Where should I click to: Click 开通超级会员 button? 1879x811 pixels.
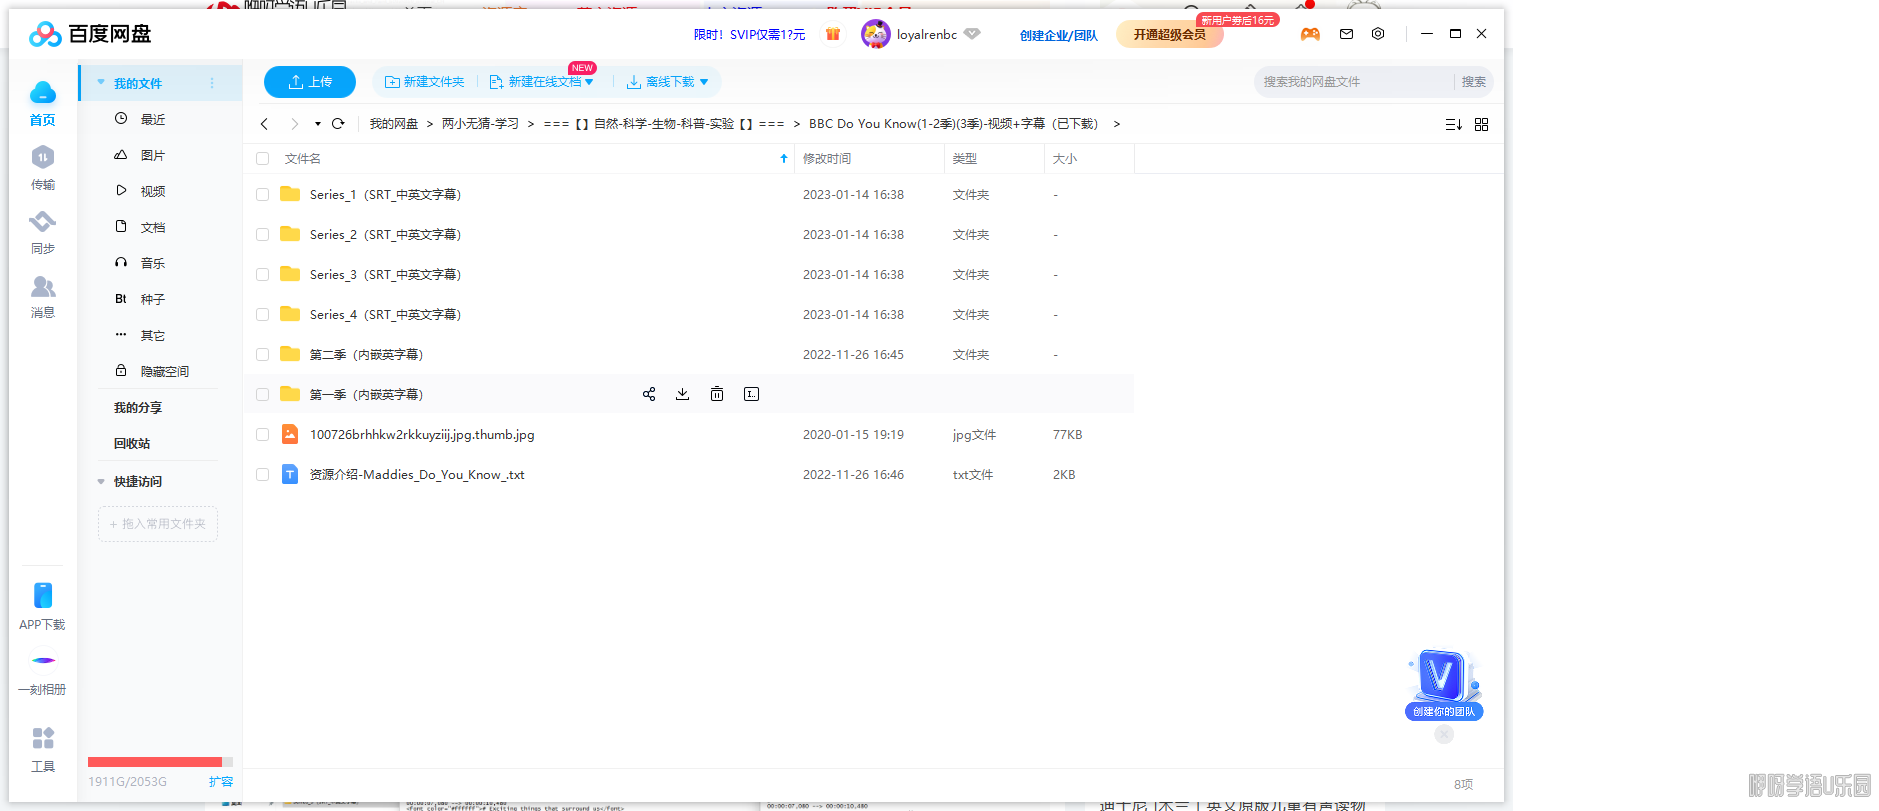pyautogui.click(x=1170, y=35)
